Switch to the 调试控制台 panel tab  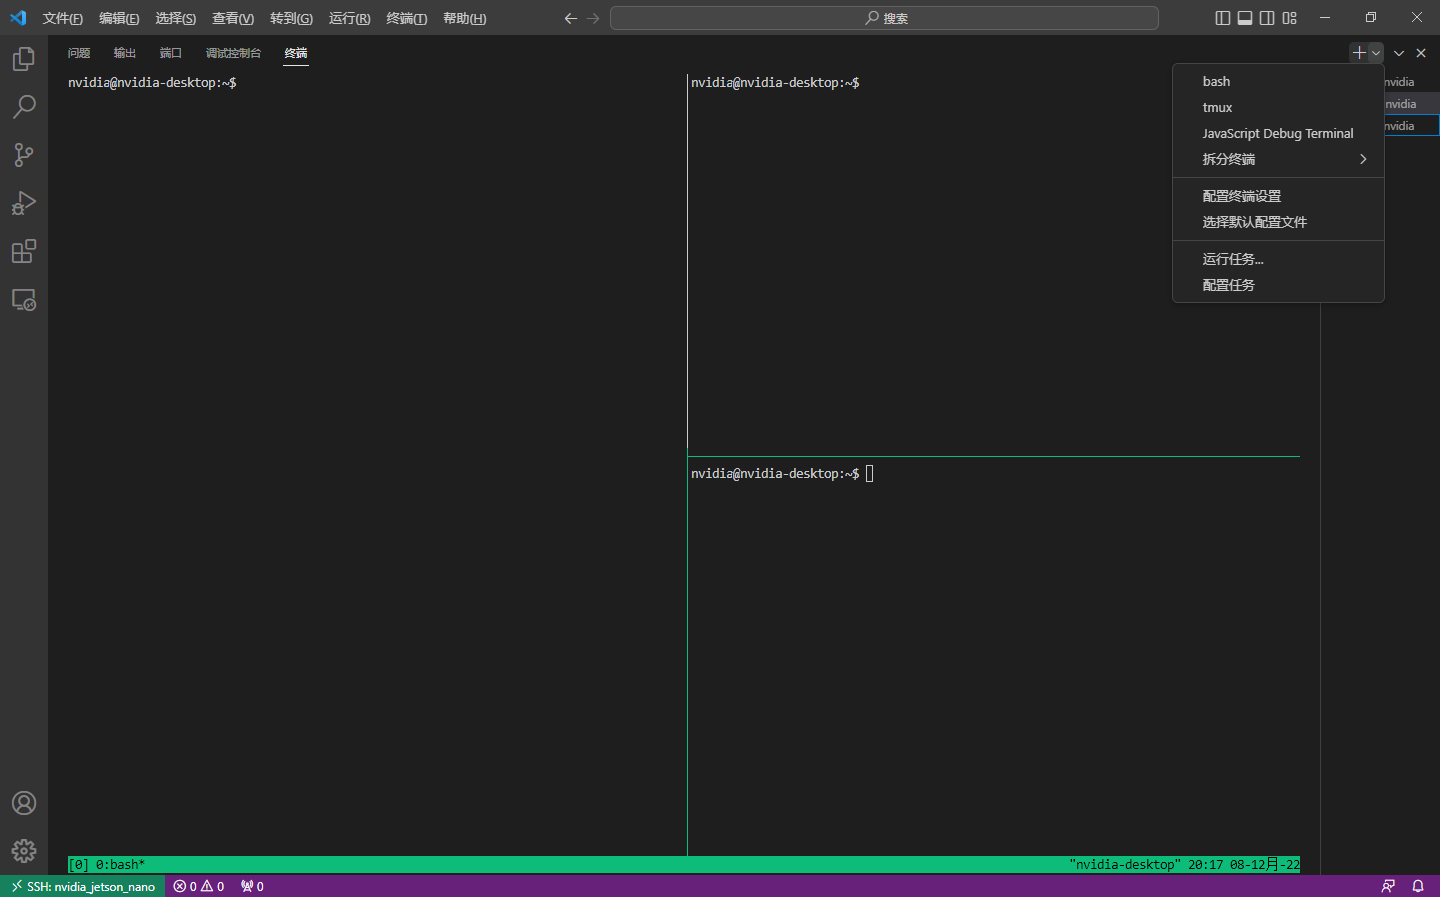[233, 53]
